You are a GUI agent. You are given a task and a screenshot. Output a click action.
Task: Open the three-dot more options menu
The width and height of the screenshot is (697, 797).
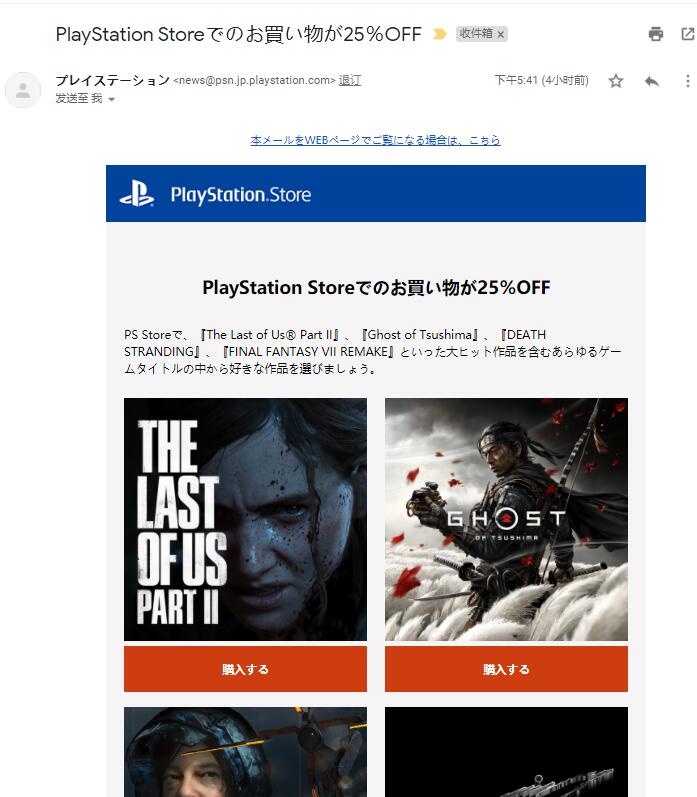pos(687,81)
